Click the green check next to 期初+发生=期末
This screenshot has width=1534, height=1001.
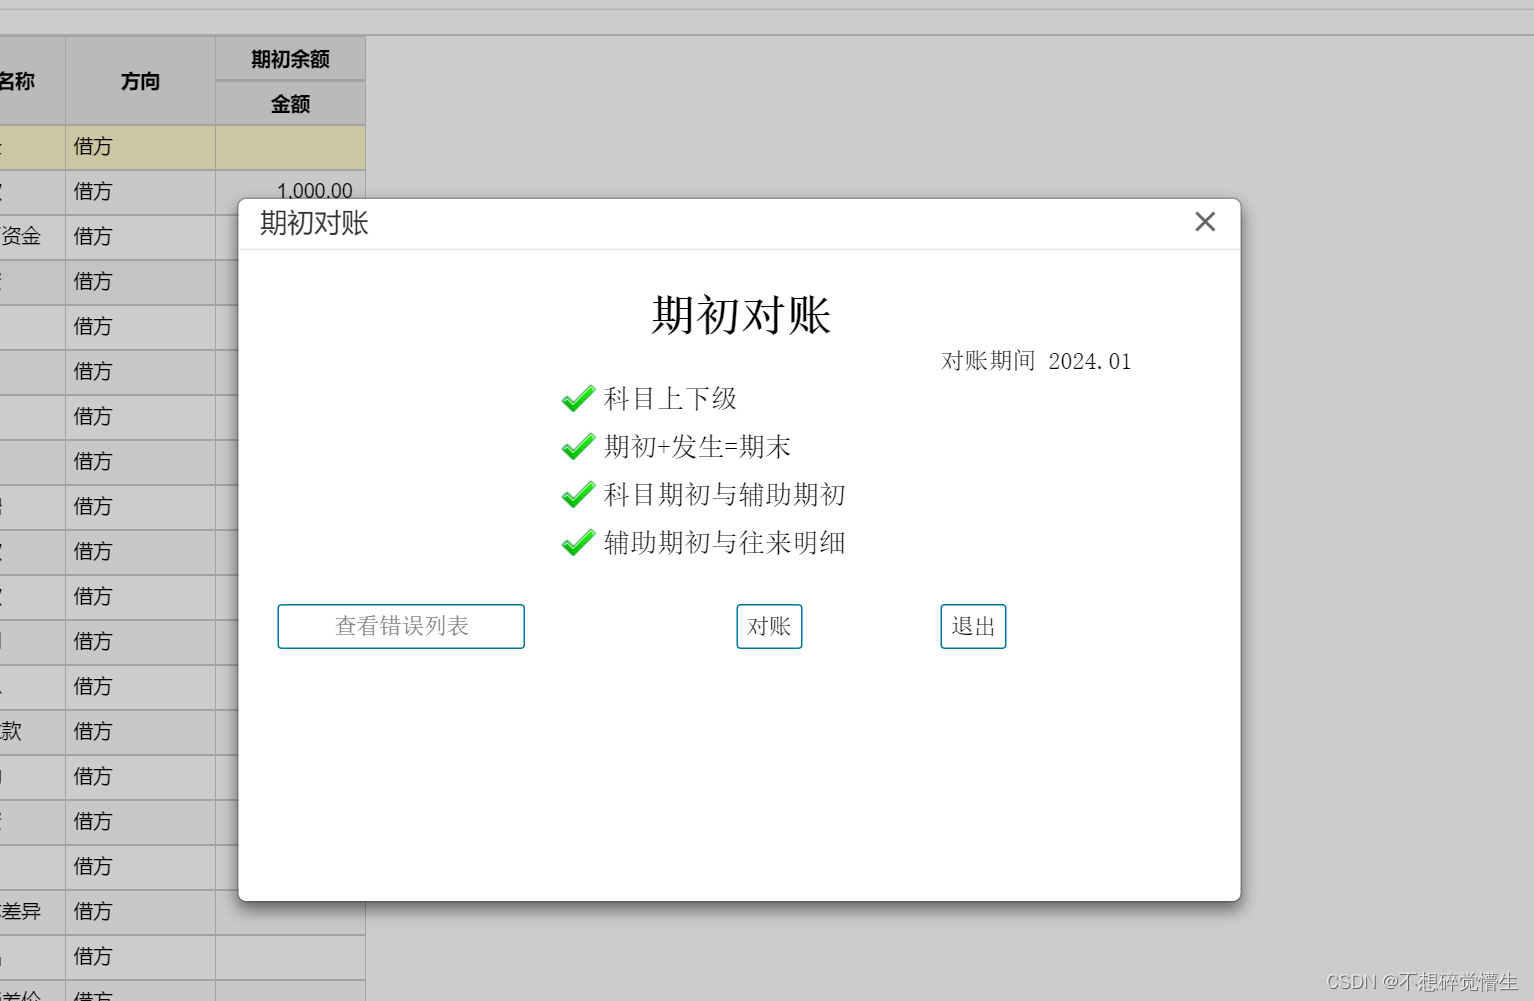[578, 447]
